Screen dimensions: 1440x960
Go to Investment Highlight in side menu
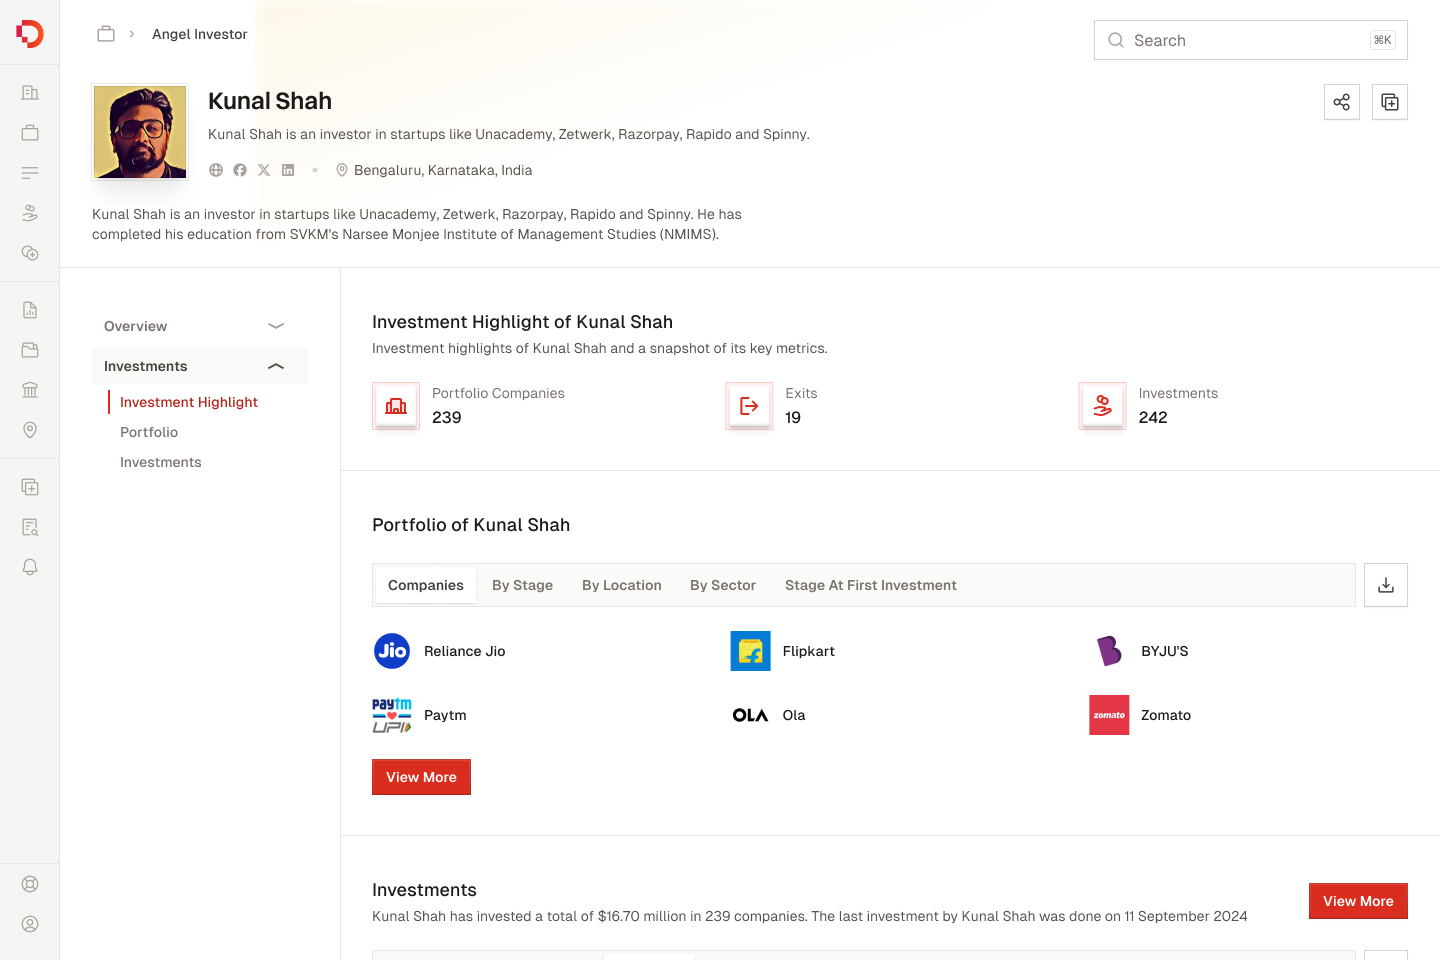tap(189, 402)
